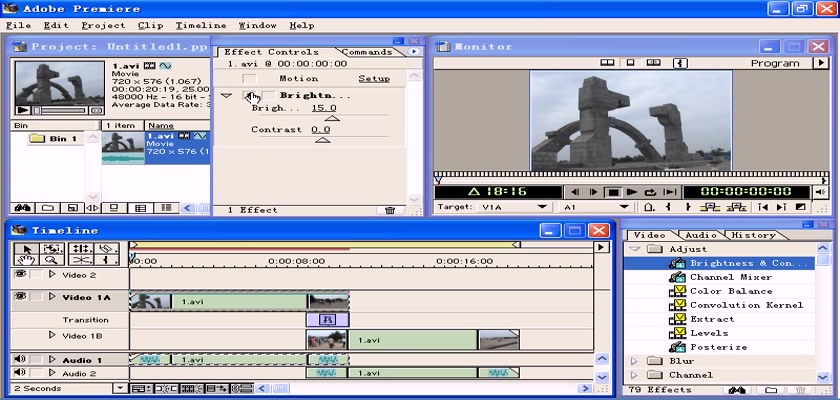Expand the Audio 1 track triangle

[52, 359]
